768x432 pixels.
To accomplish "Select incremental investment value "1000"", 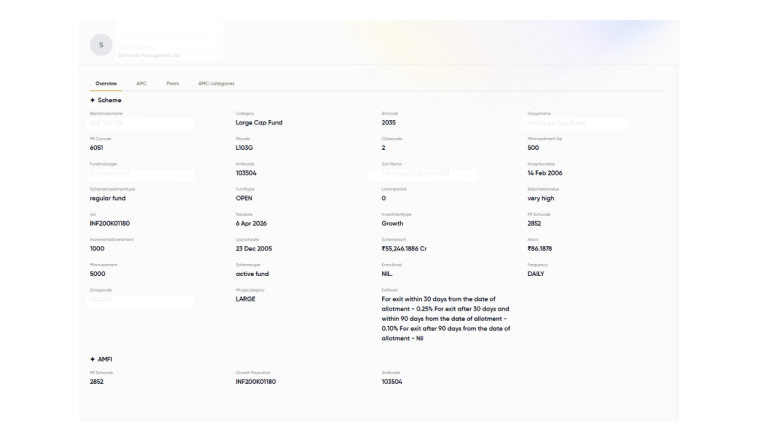I will [x=97, y=249].
